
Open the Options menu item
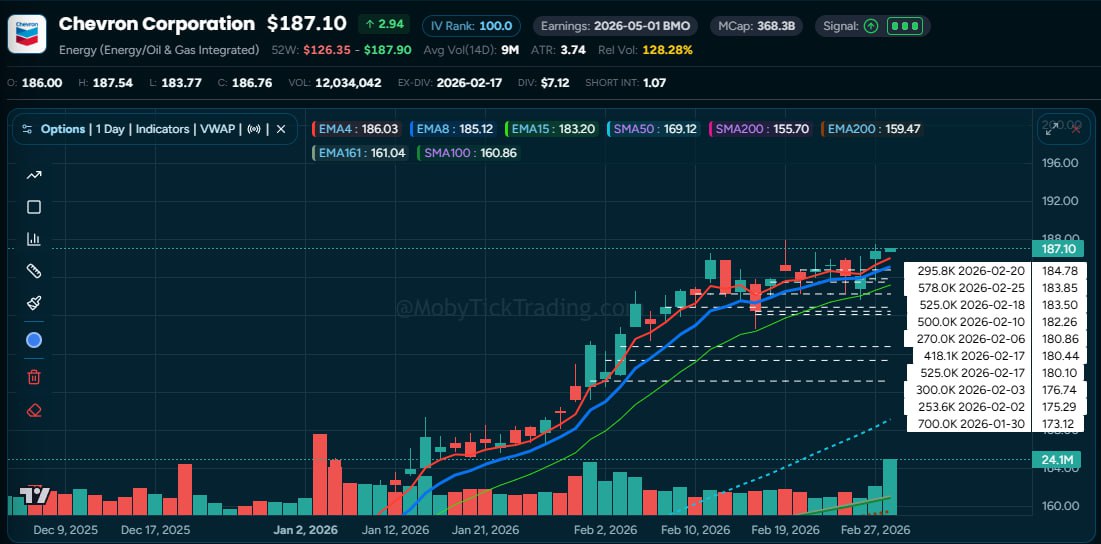tap(62, 129)
